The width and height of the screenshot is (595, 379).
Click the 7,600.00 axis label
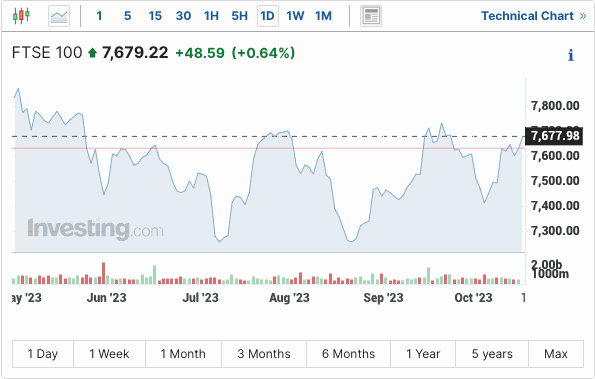[555, 156]
